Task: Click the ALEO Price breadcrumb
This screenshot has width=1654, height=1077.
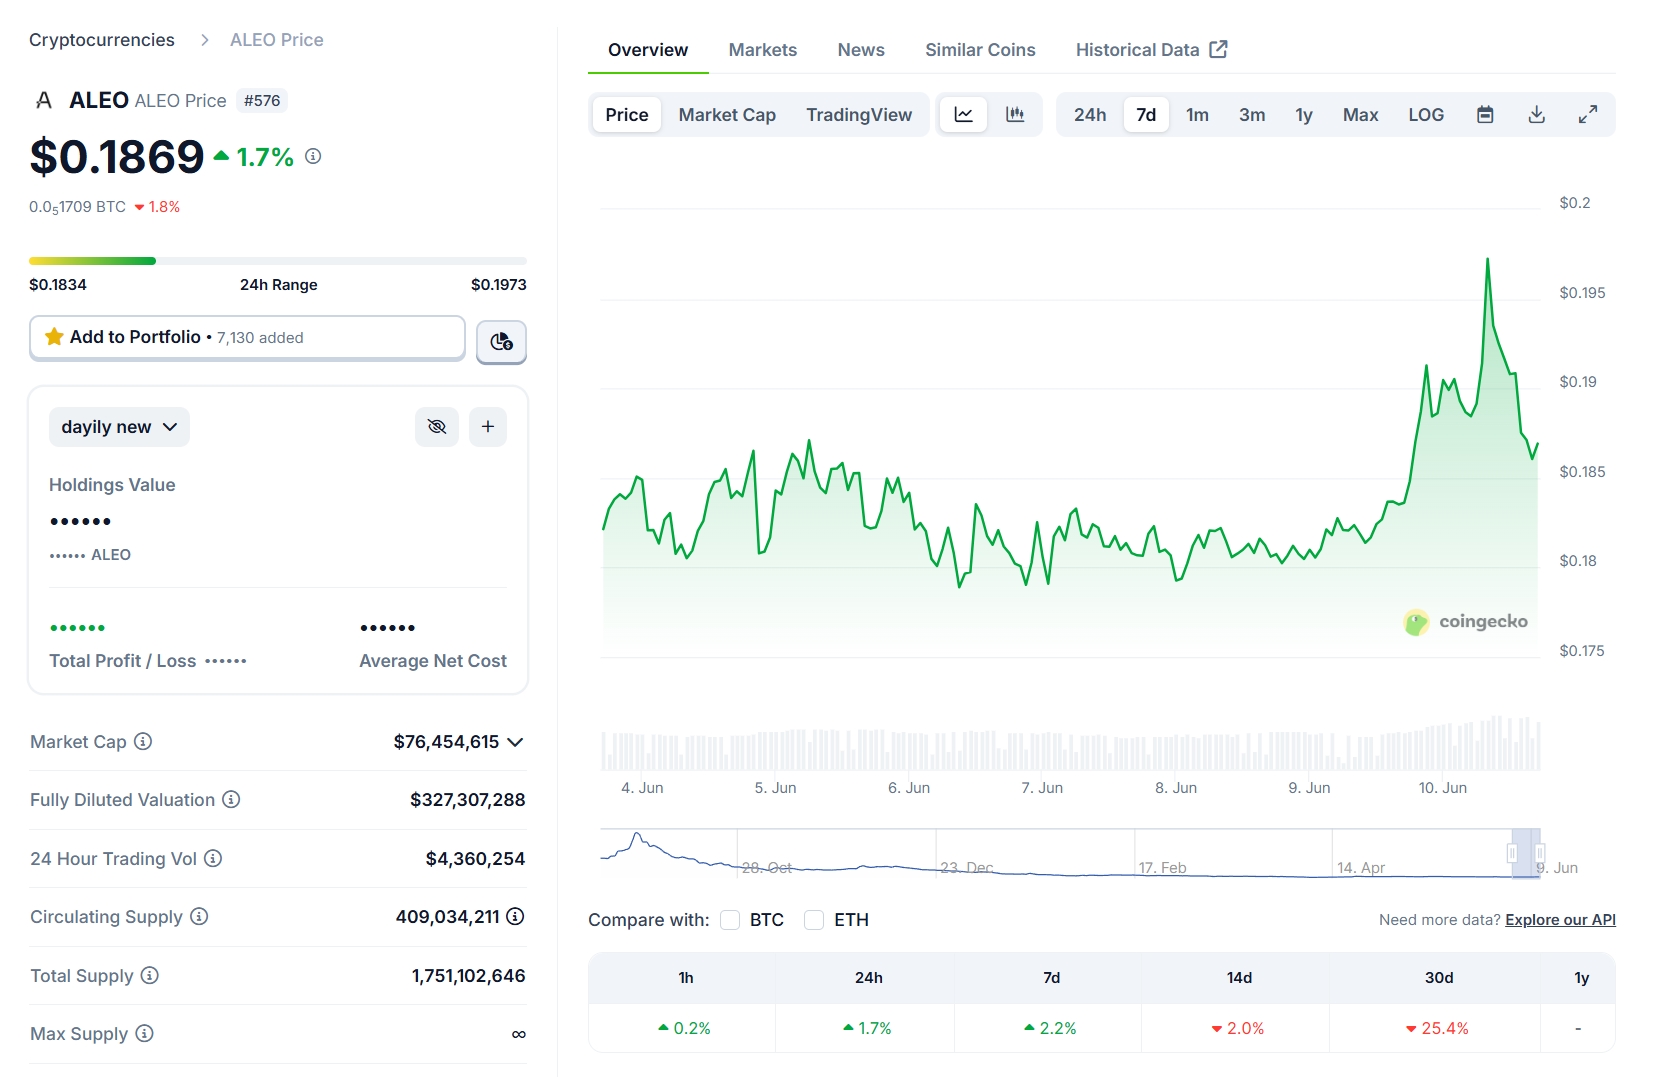Action: point(277,40)
